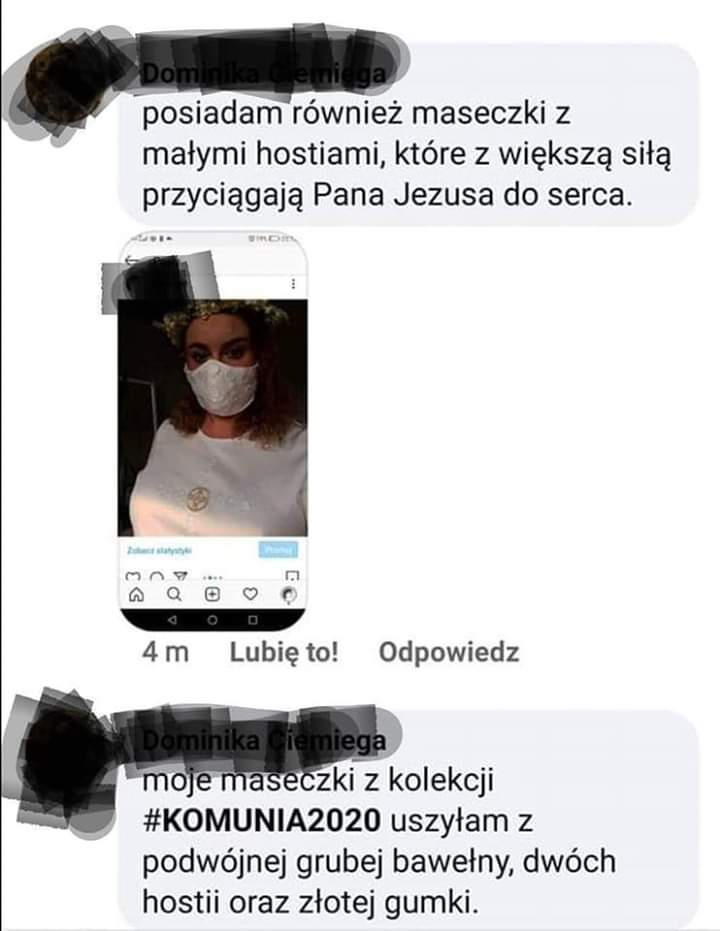720x931 pixels.
Task: Tap the comment bubble icon under photo
Action: [x=157, y=576]
